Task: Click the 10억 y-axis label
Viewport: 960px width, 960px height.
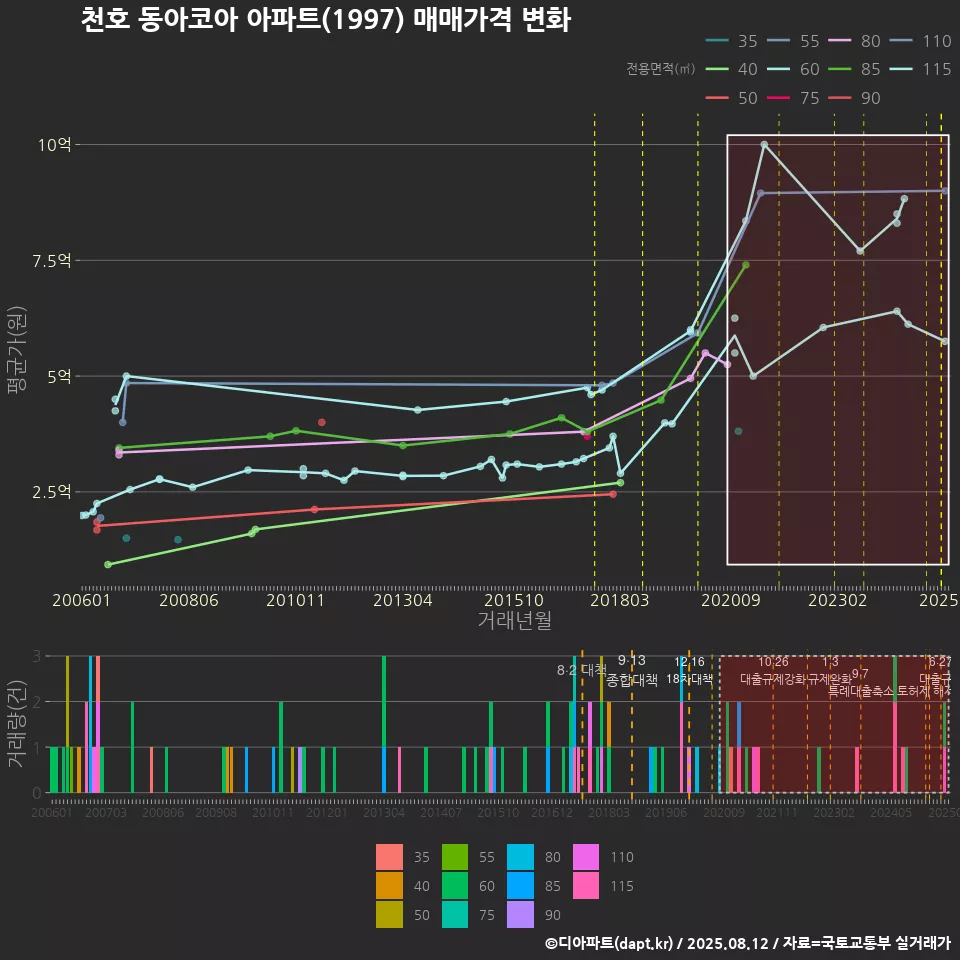Action: tap(54, 145)
